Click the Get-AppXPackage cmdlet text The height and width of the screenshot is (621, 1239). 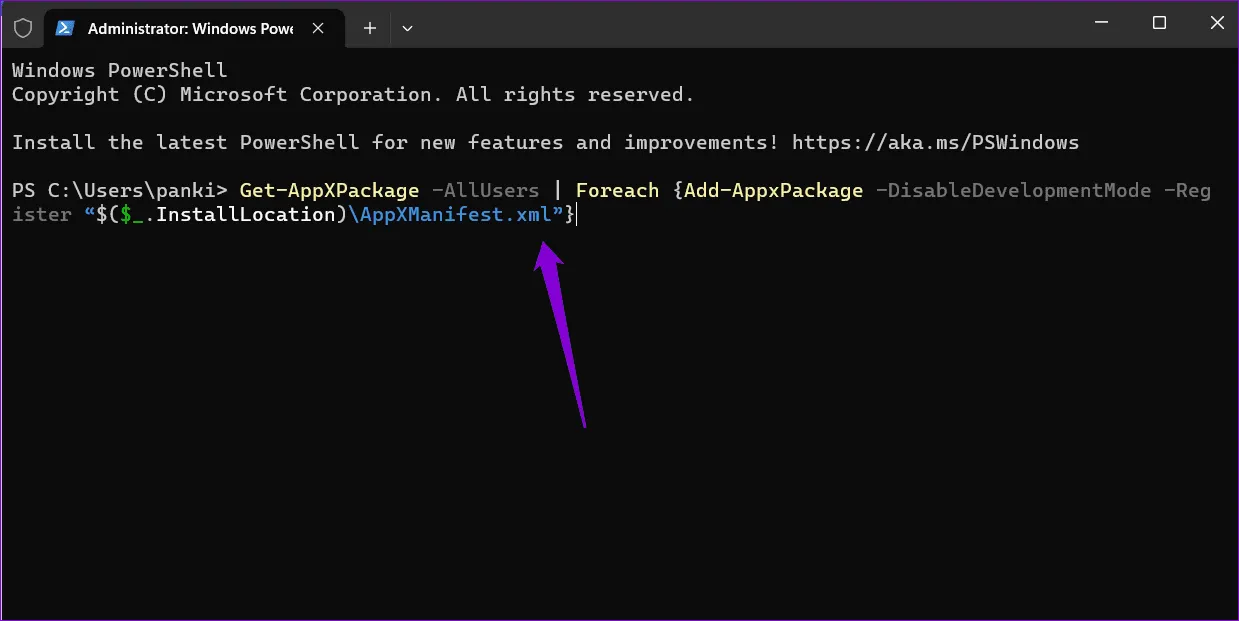tap(329, 191)
